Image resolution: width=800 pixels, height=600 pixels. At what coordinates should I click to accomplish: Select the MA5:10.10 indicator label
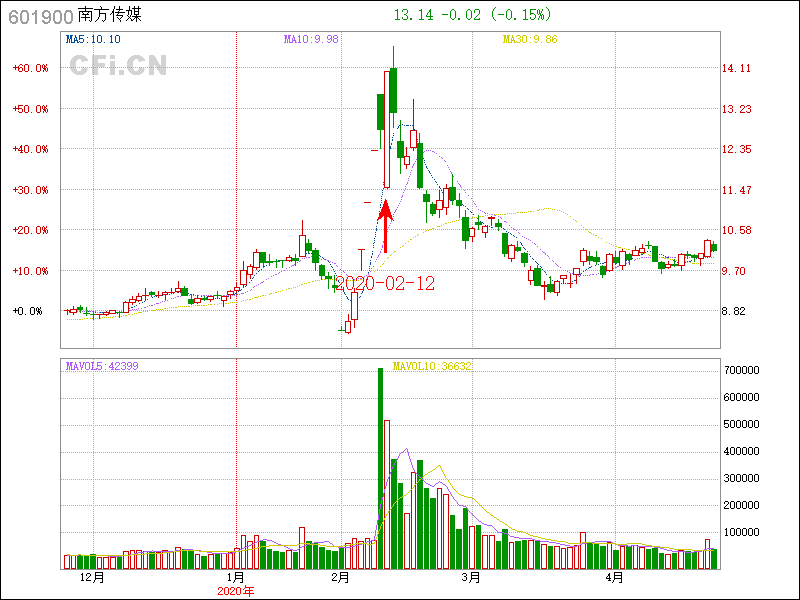click(x=93, y=40)
